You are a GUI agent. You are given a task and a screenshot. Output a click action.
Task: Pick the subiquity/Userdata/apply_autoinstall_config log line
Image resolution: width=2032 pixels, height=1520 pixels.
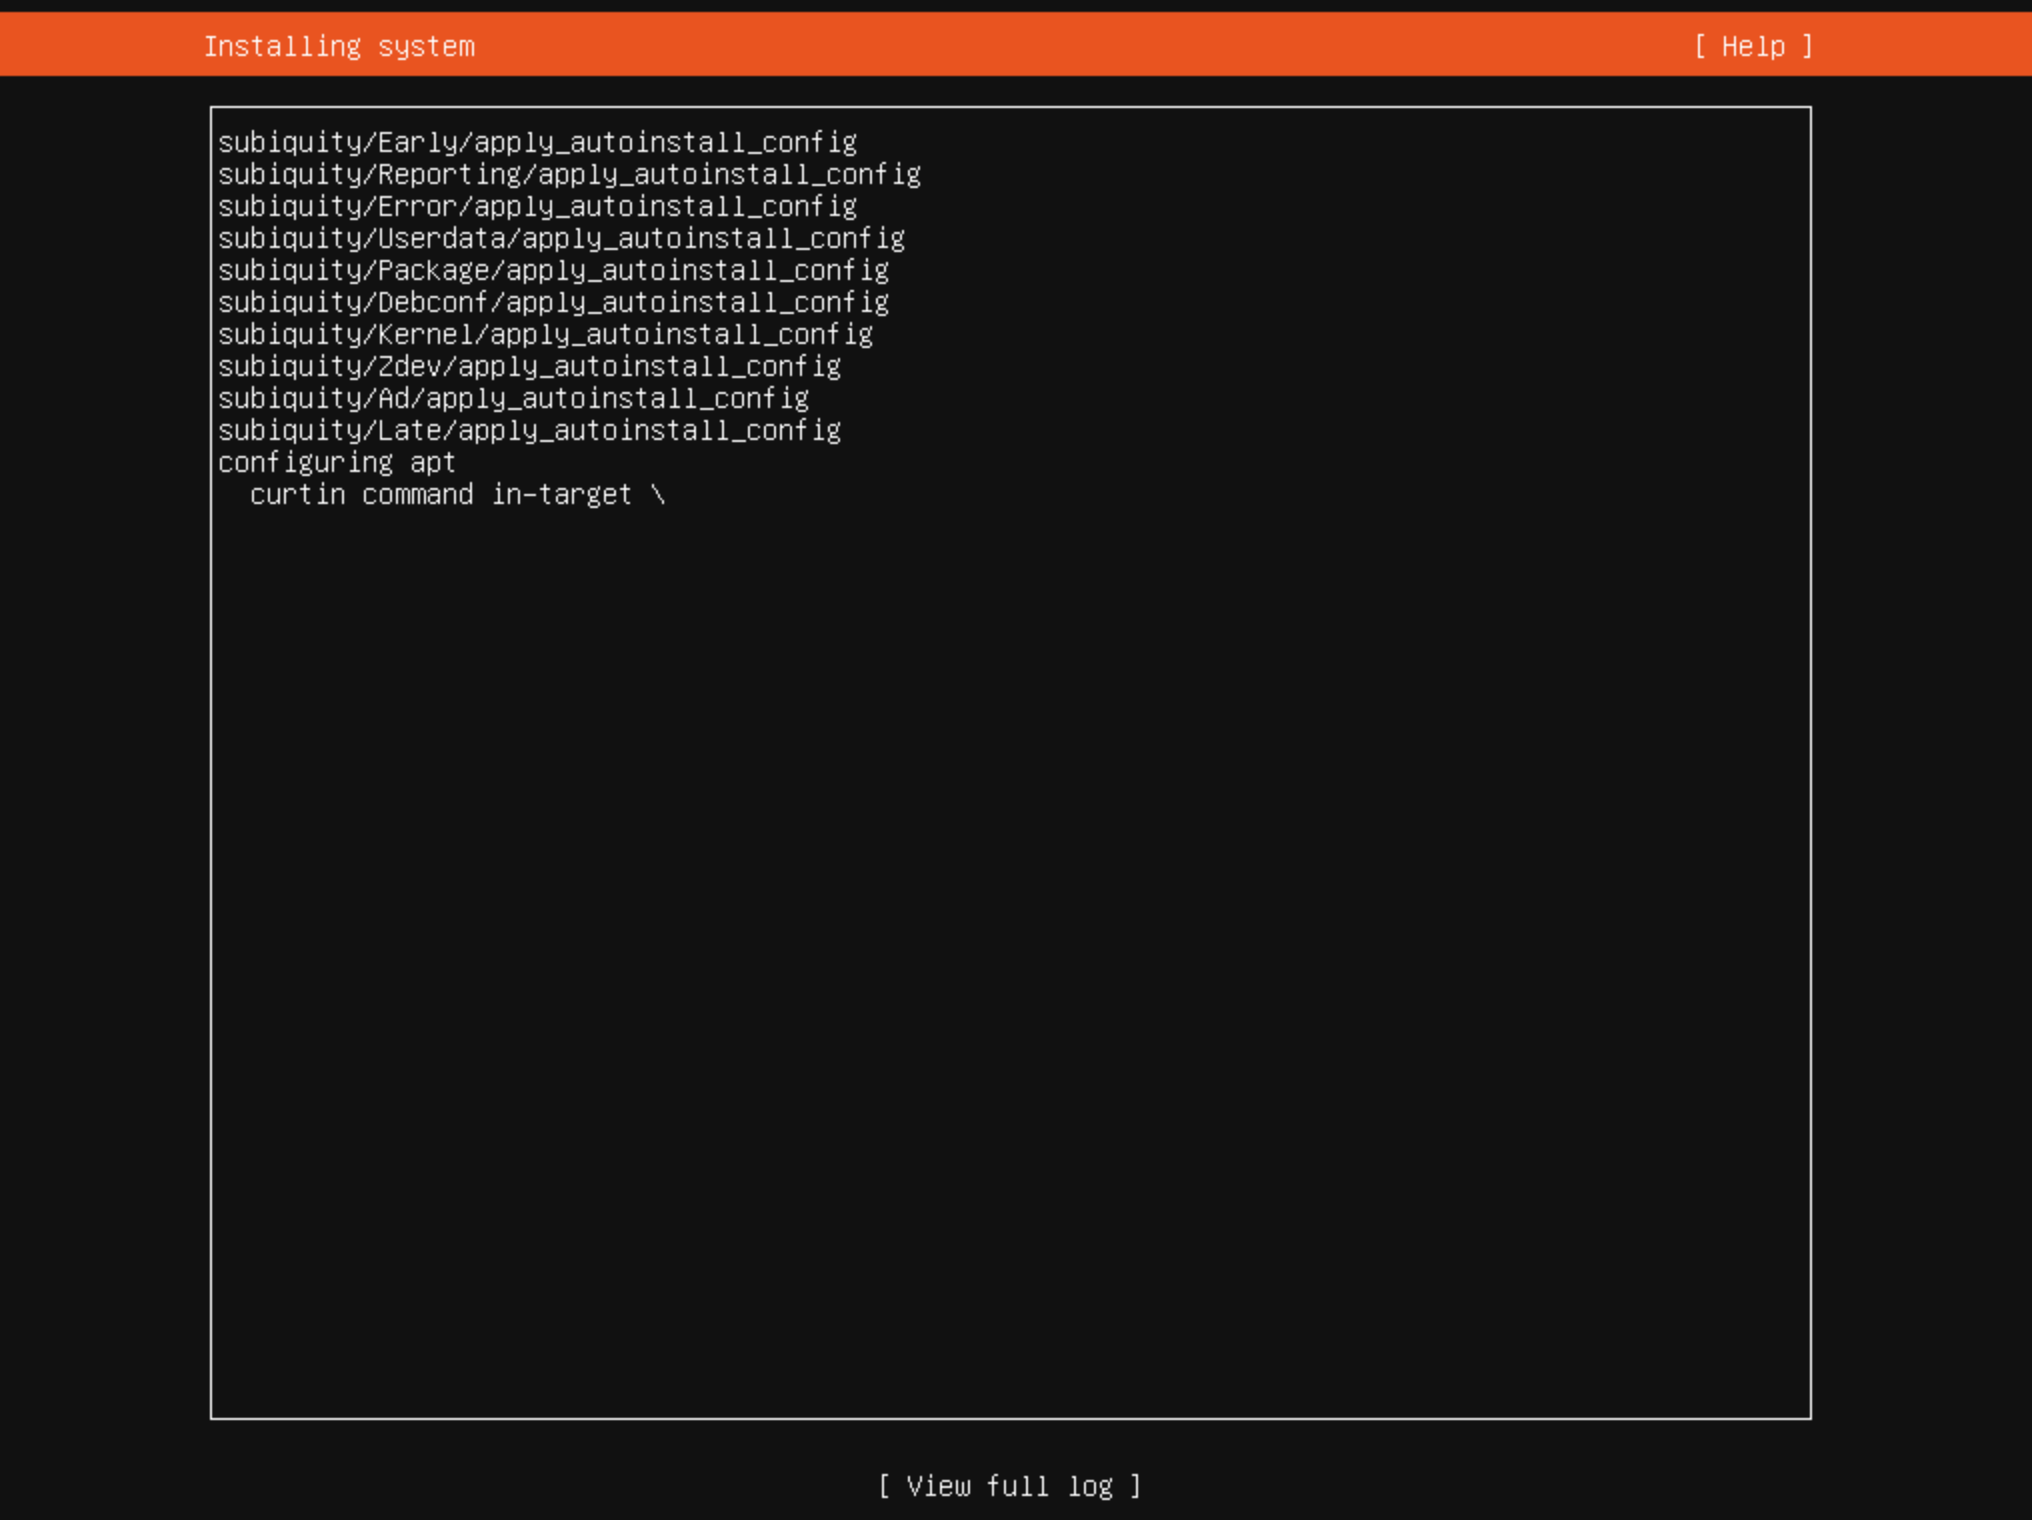click(x=561, y=238)
